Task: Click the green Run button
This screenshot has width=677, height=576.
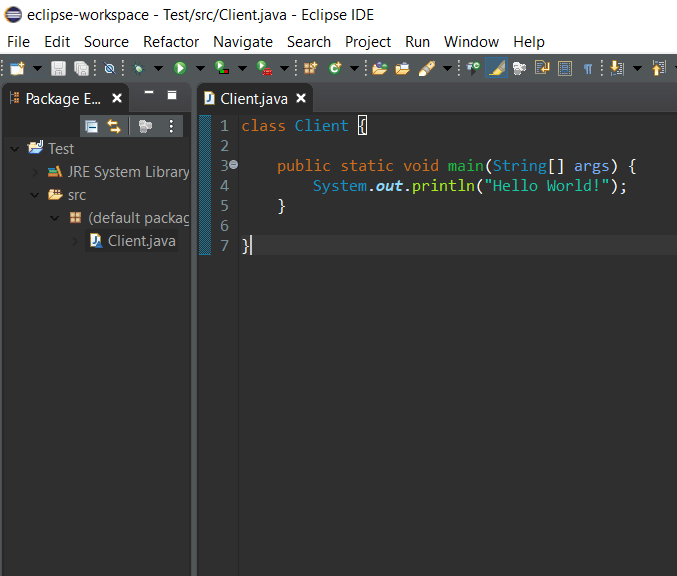Action: 180,68
